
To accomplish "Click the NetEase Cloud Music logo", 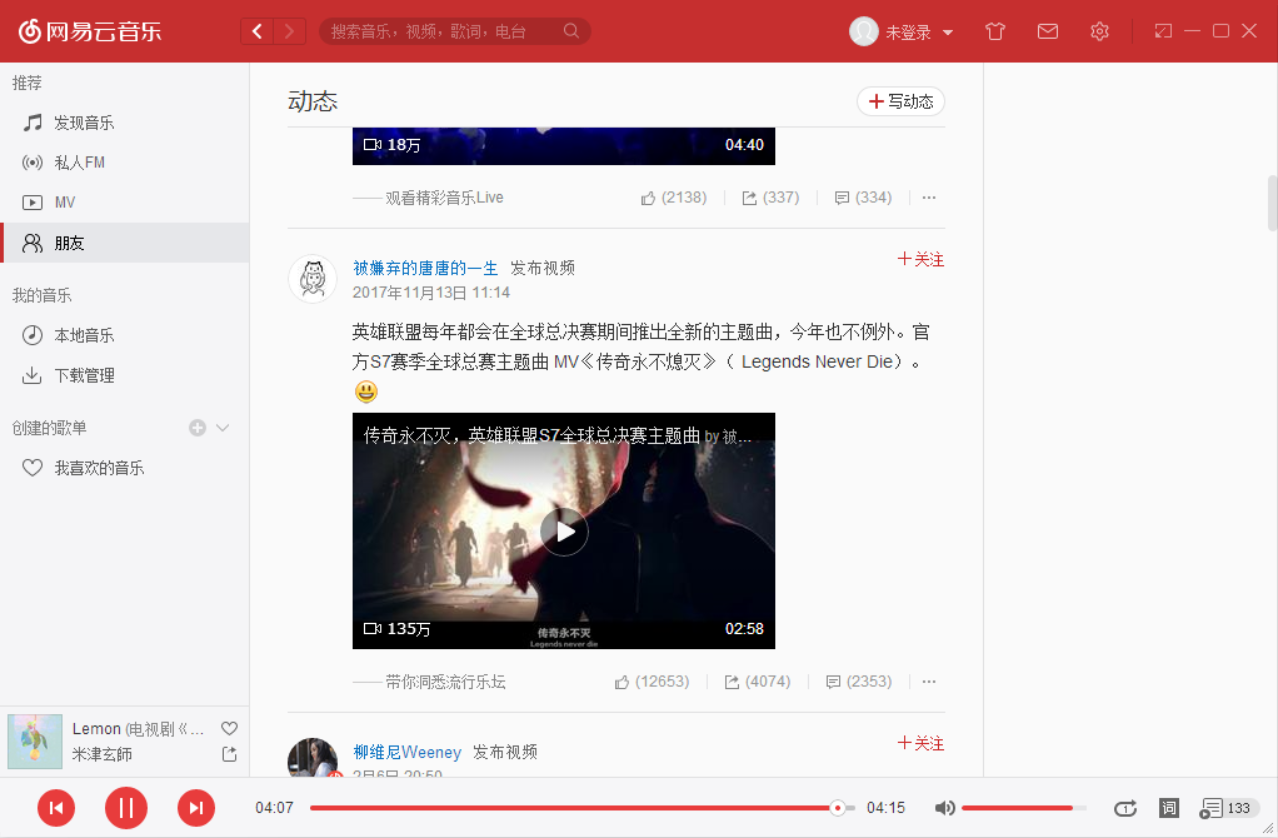I will [x=90, y=31].
